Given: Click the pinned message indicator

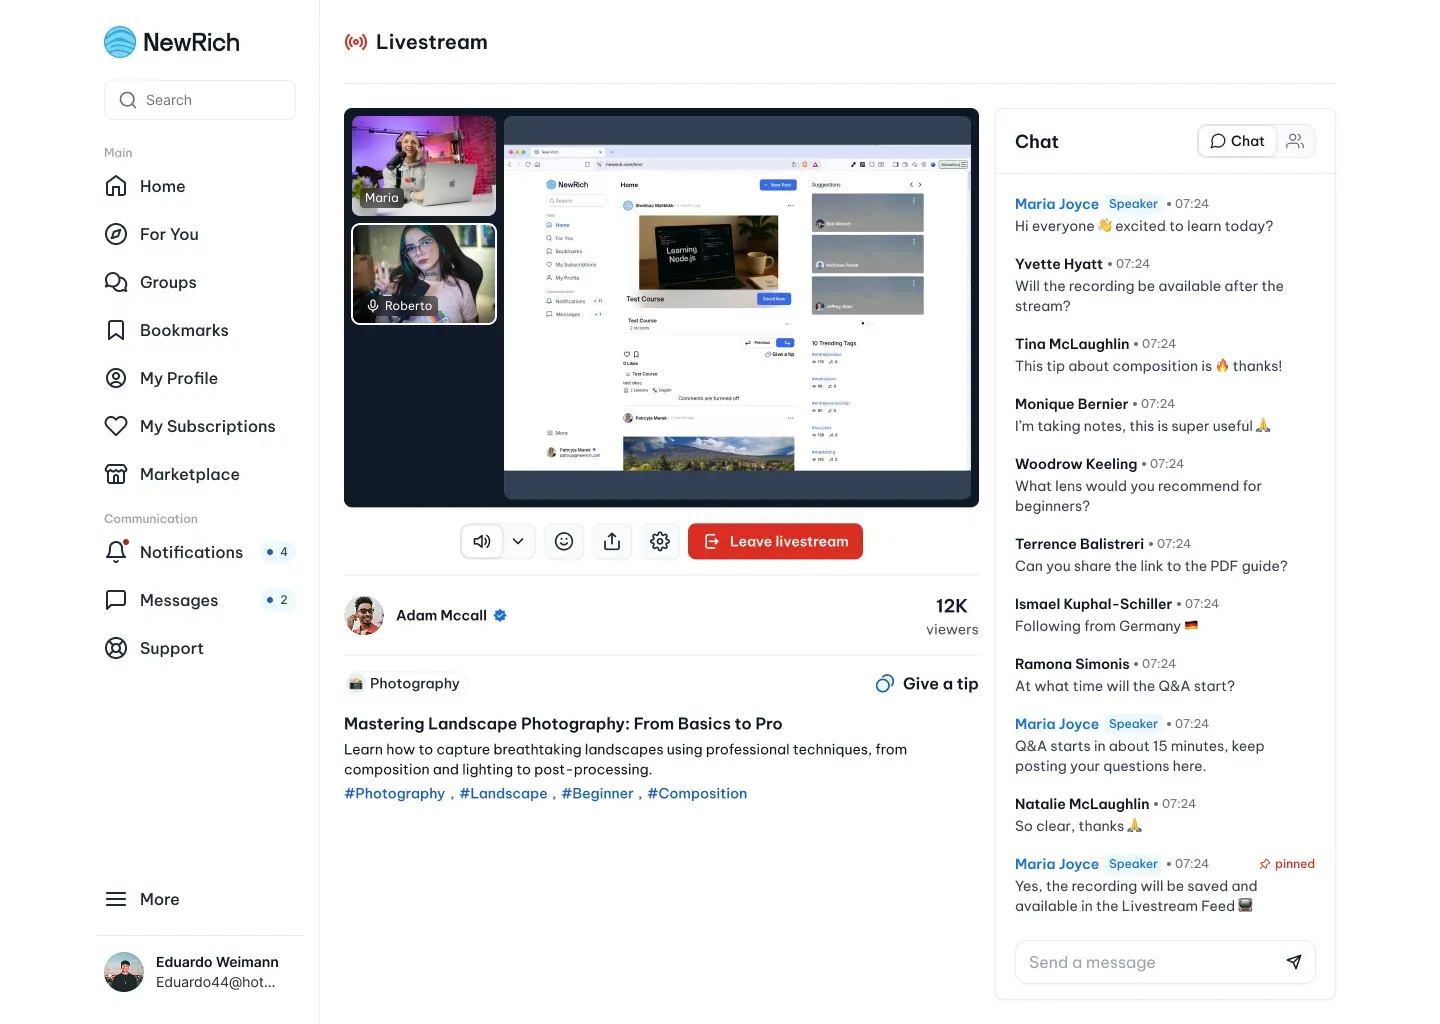Looking at the screenshot, I should coord(1287,864).
